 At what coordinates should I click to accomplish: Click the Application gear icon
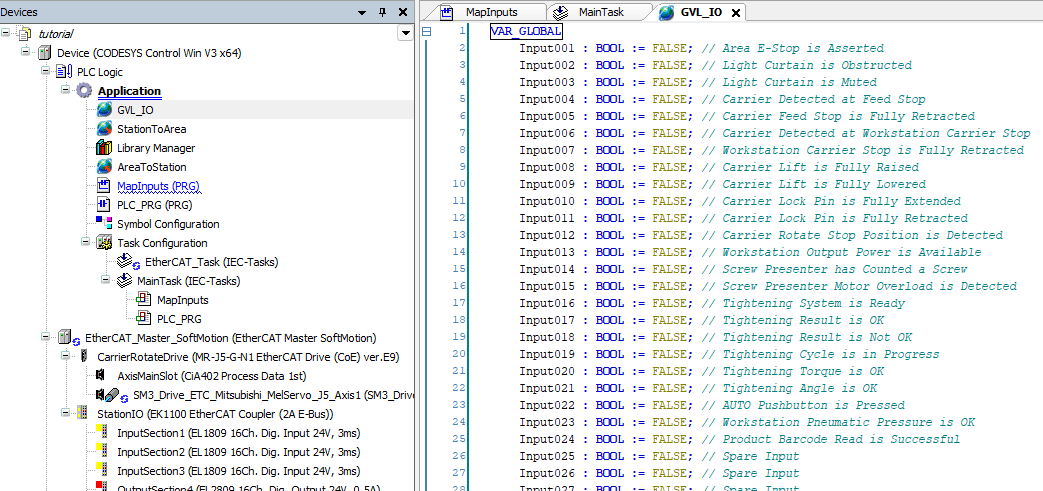point(84,90)
